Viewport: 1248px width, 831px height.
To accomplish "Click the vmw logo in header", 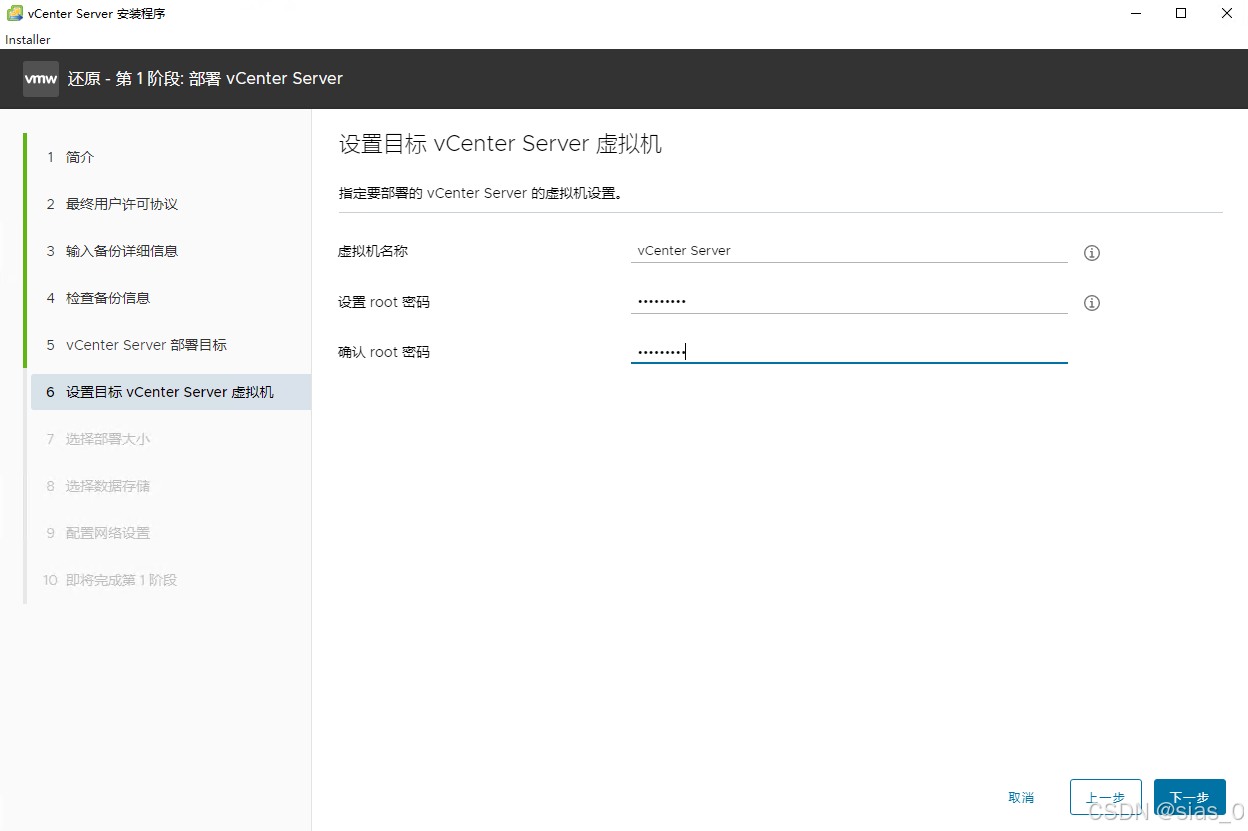I will [41, 78].
